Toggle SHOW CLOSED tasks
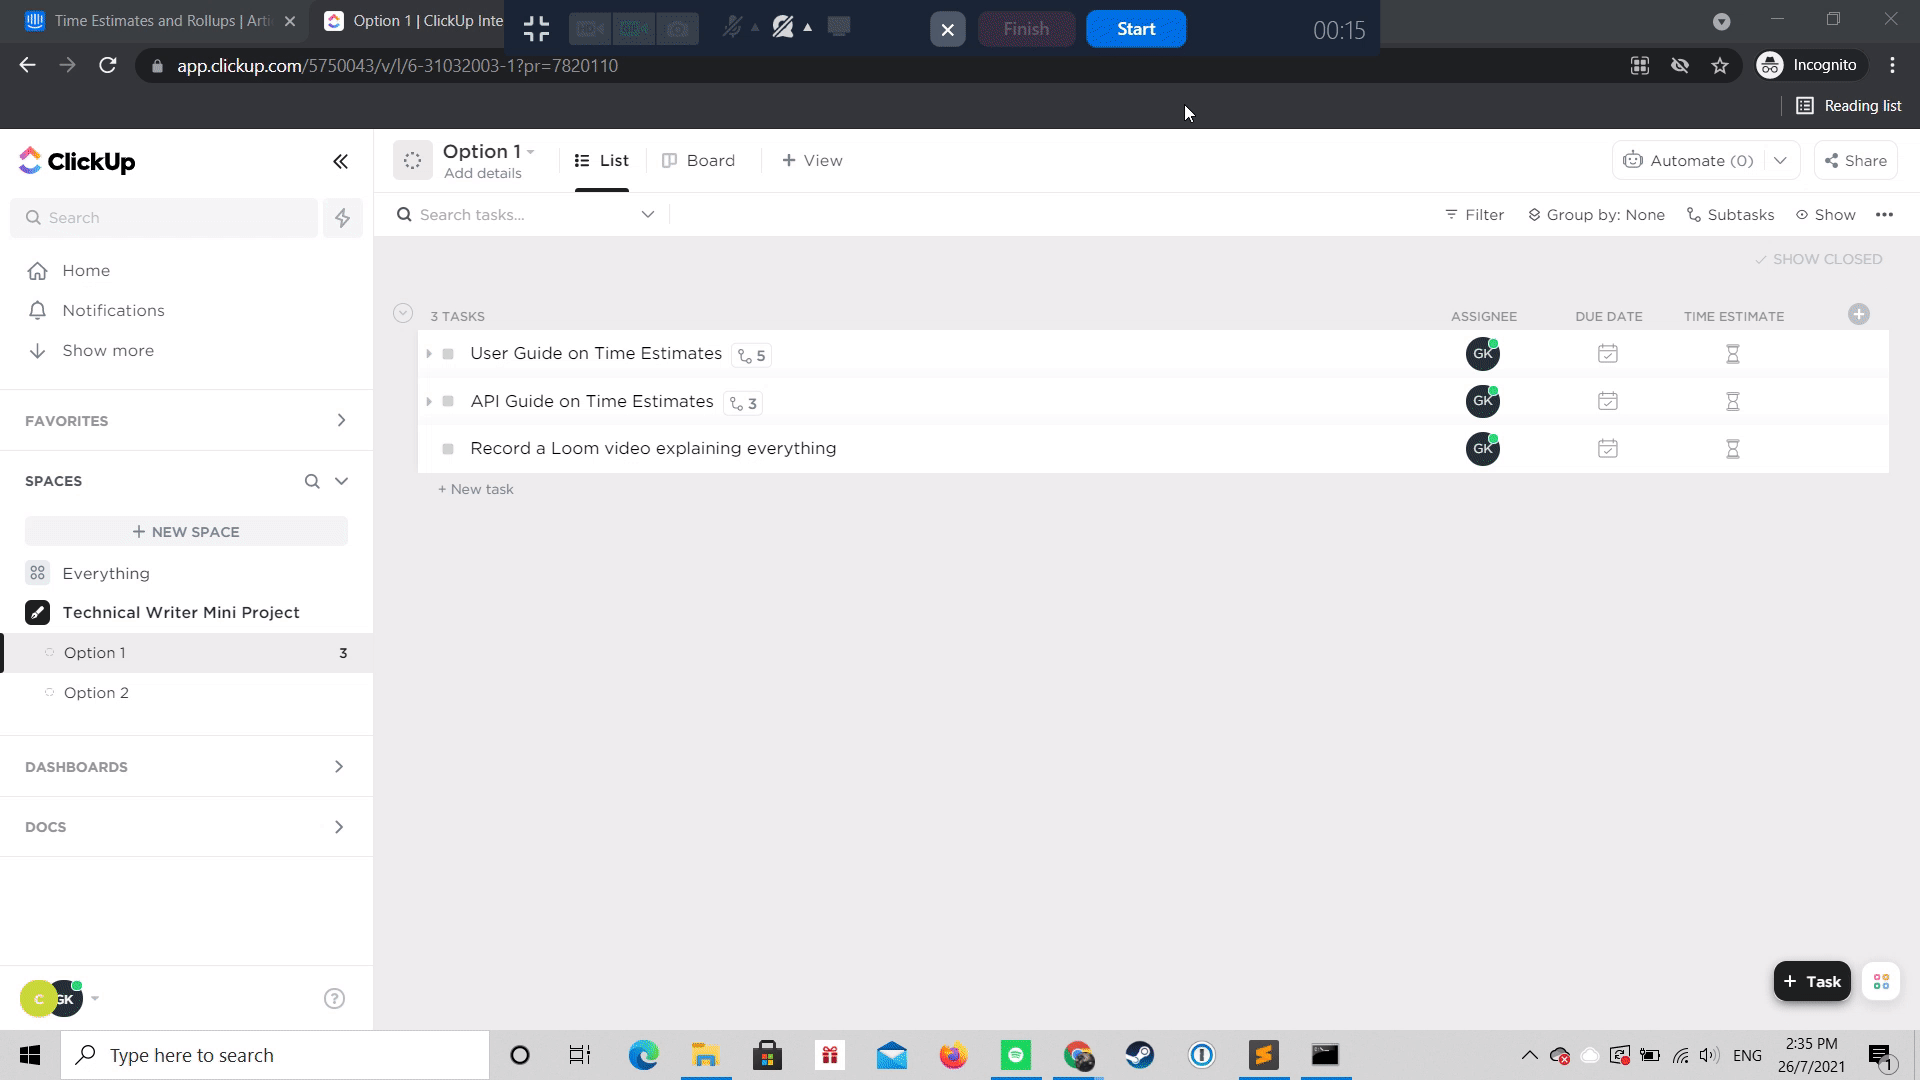This screenshot has width=1920, height=1080. tap(1818, 259)
